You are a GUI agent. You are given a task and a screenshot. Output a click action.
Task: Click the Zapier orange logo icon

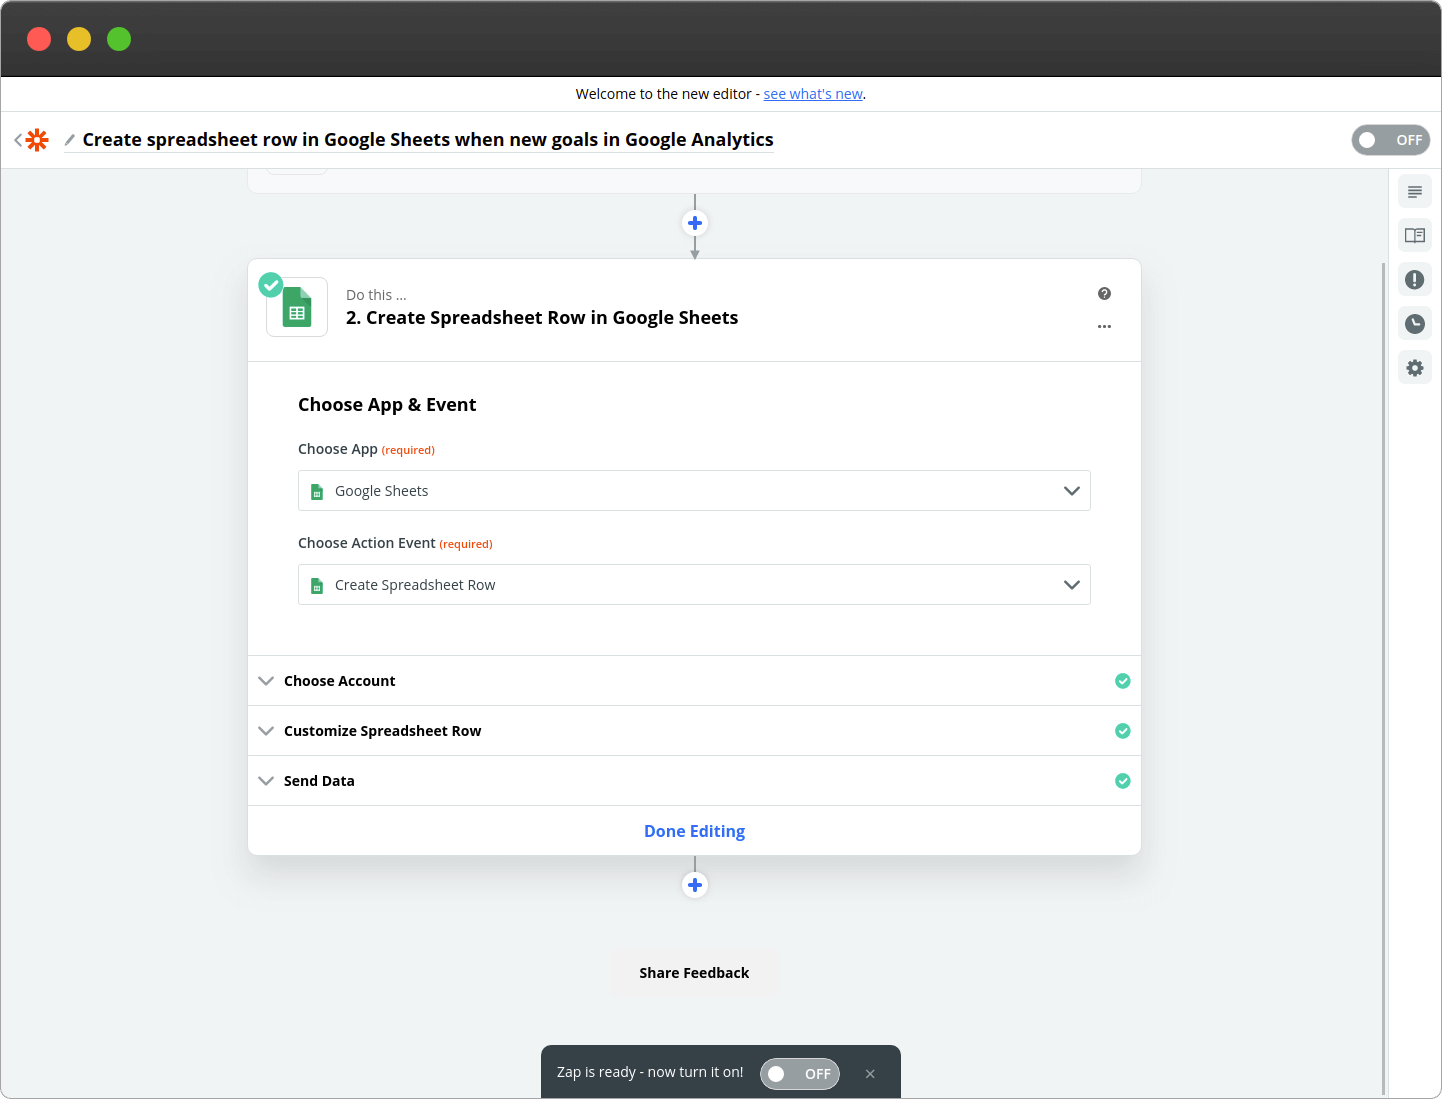tap(37, 140)
